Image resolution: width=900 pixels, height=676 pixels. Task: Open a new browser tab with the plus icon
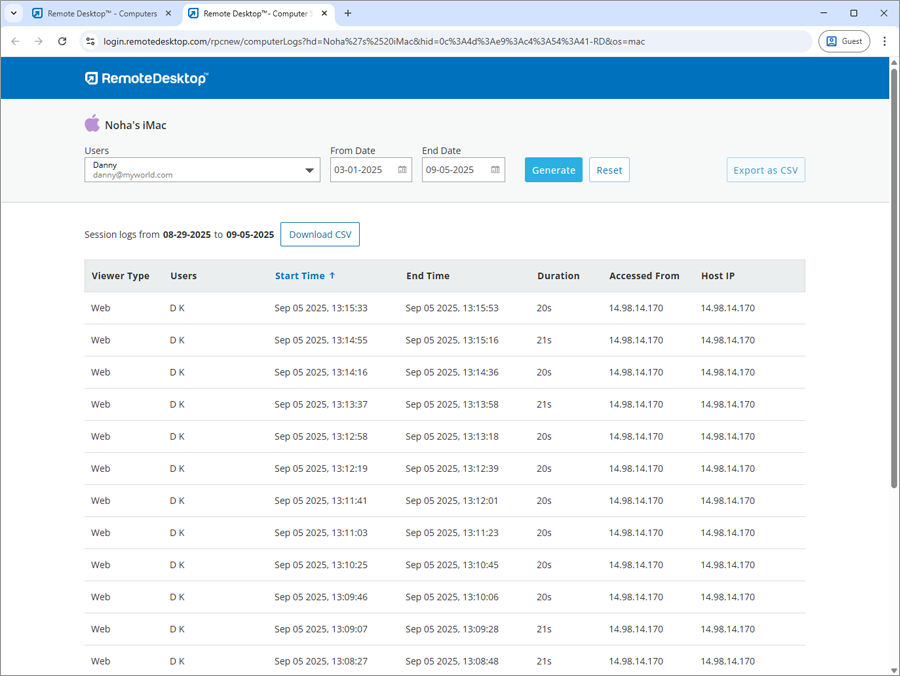tap(348, 13)
